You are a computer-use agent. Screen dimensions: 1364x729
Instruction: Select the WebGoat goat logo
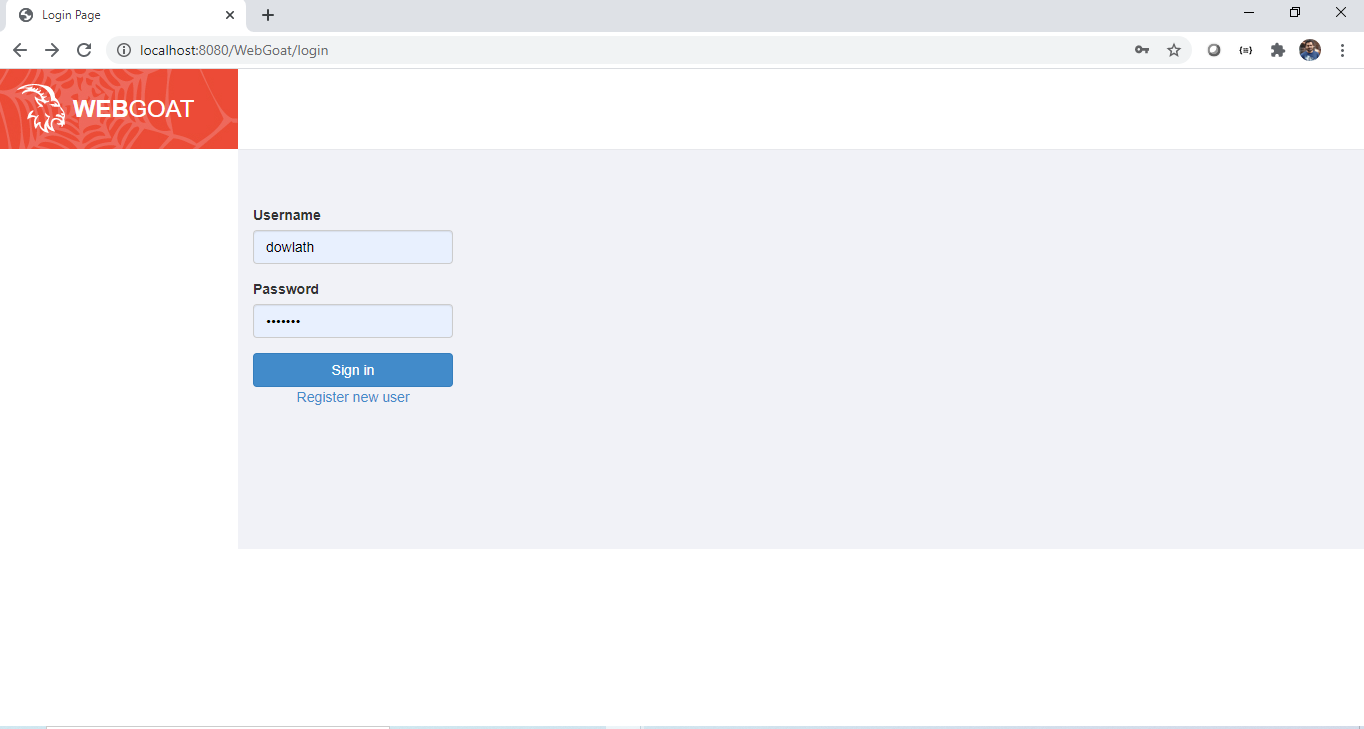42,107
